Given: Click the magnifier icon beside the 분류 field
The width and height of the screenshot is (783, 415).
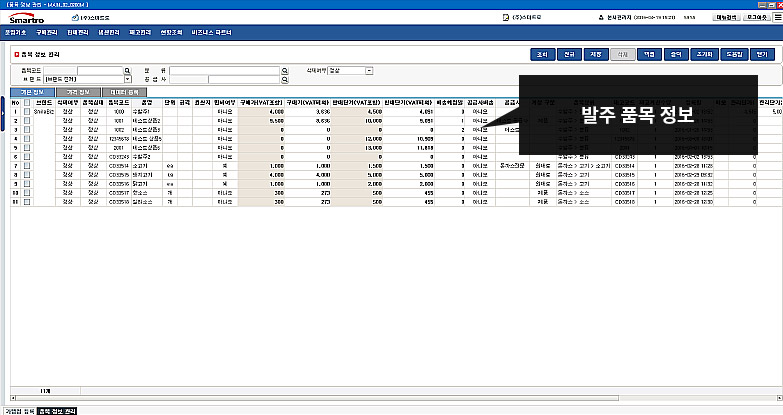Looking at the screenshot, I should pos(285,71).
